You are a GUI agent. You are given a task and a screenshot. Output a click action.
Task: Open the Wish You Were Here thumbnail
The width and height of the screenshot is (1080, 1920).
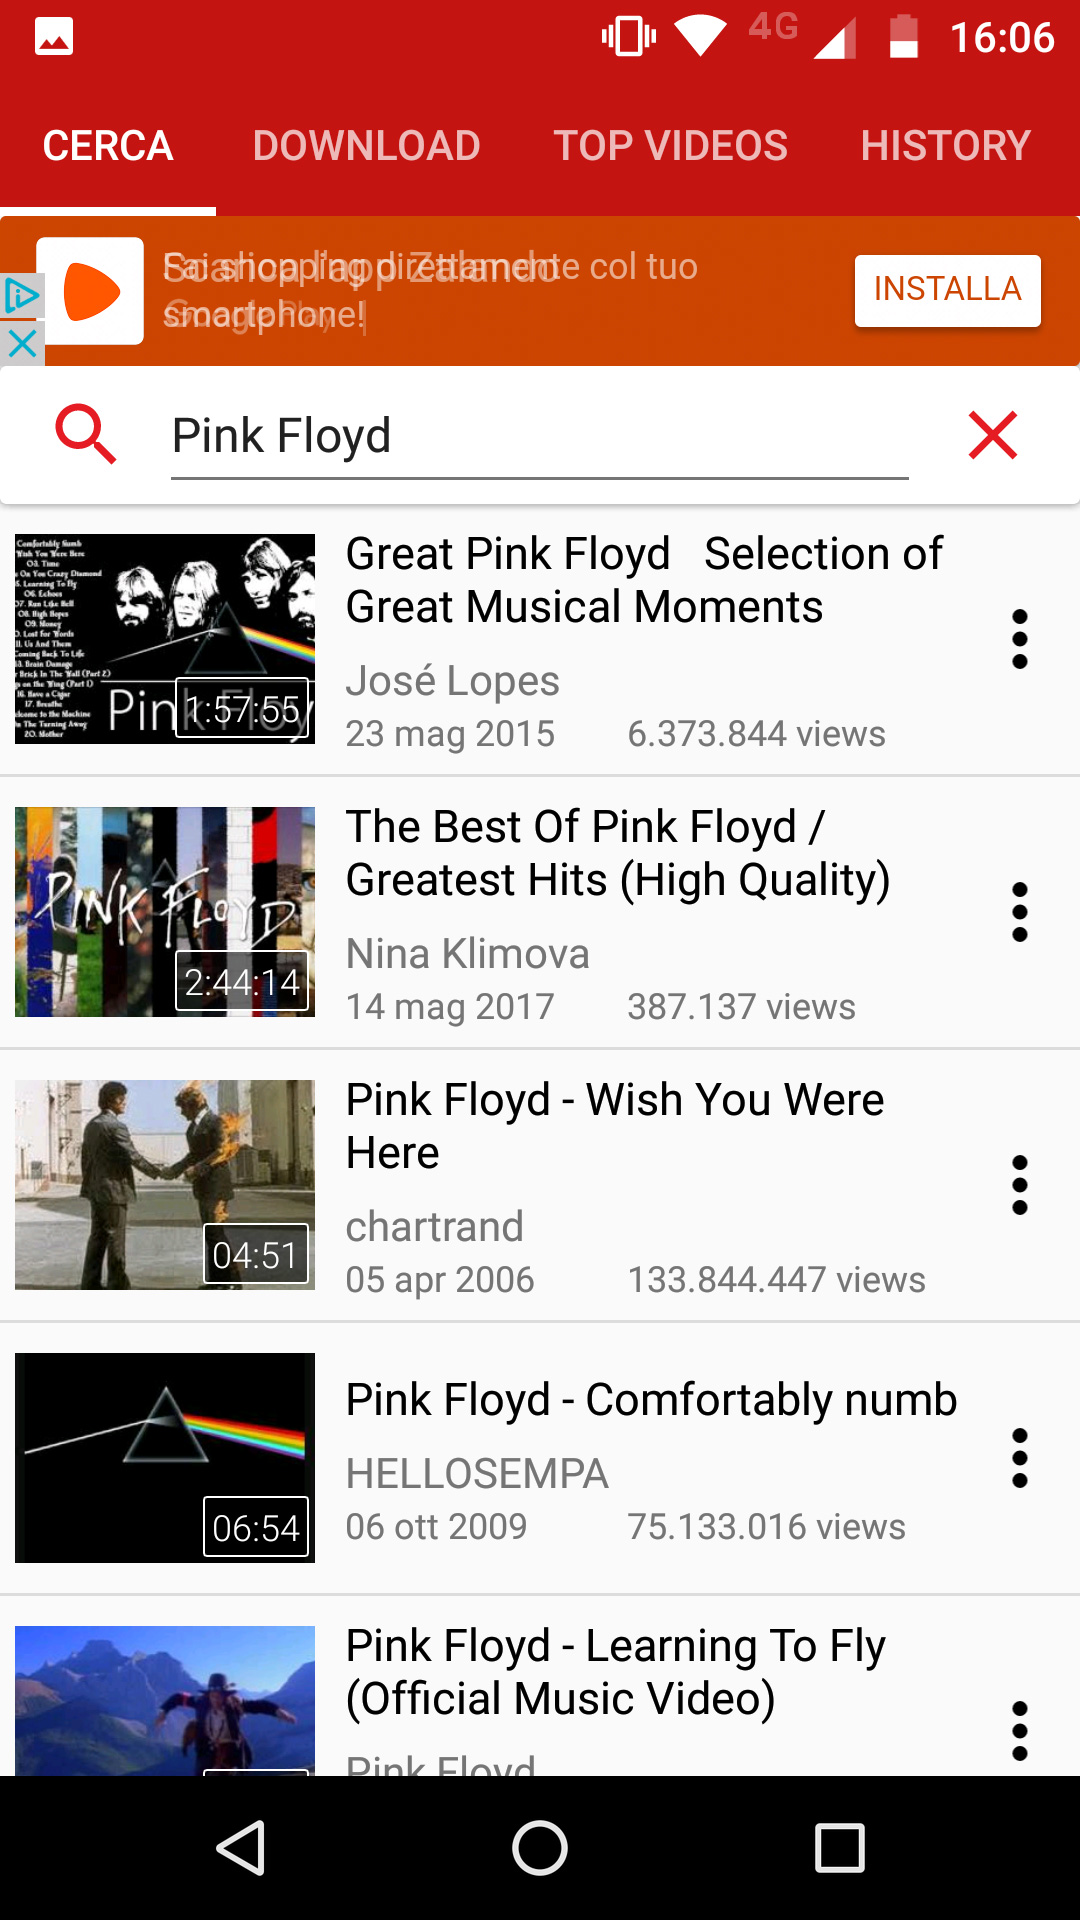[x=165, y=1185]
